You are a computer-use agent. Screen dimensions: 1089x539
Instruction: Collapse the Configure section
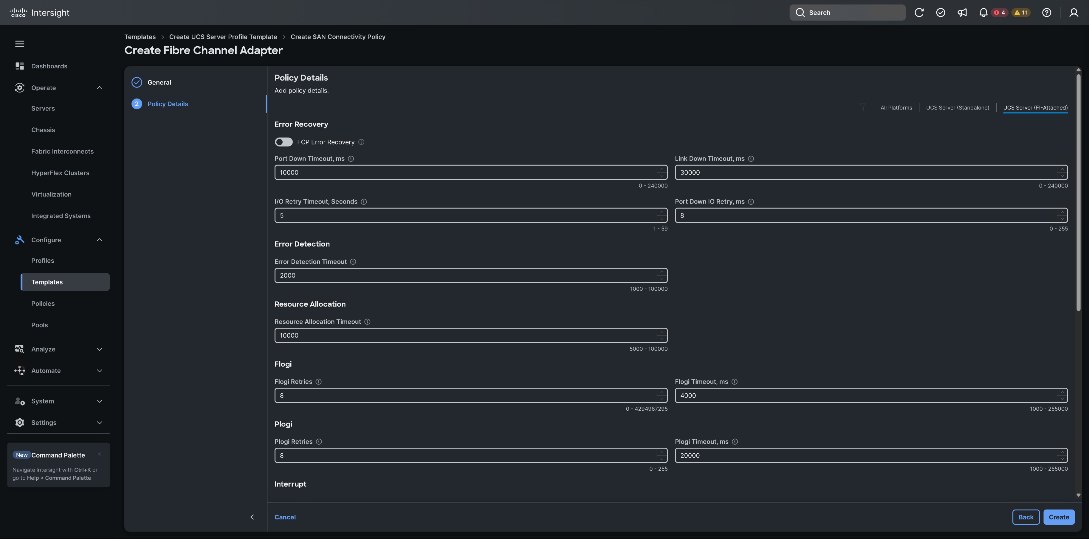tap(99, 240)
